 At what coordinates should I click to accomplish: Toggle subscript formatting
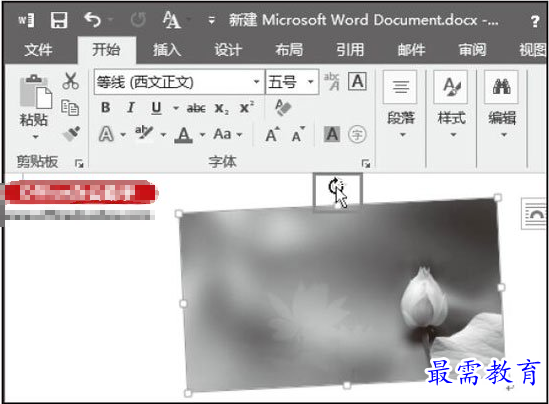tap(221, 108)
